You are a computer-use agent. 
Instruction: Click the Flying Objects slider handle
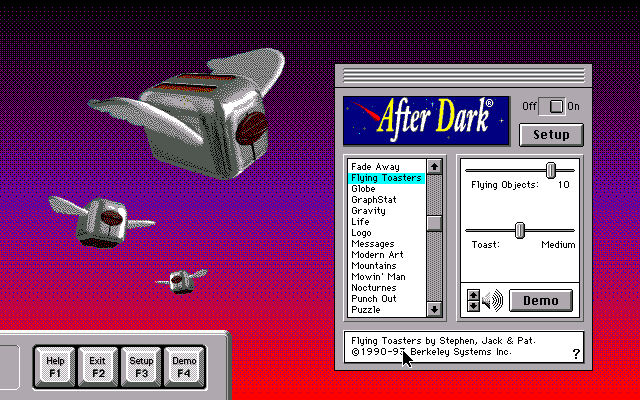coord(551,170)
